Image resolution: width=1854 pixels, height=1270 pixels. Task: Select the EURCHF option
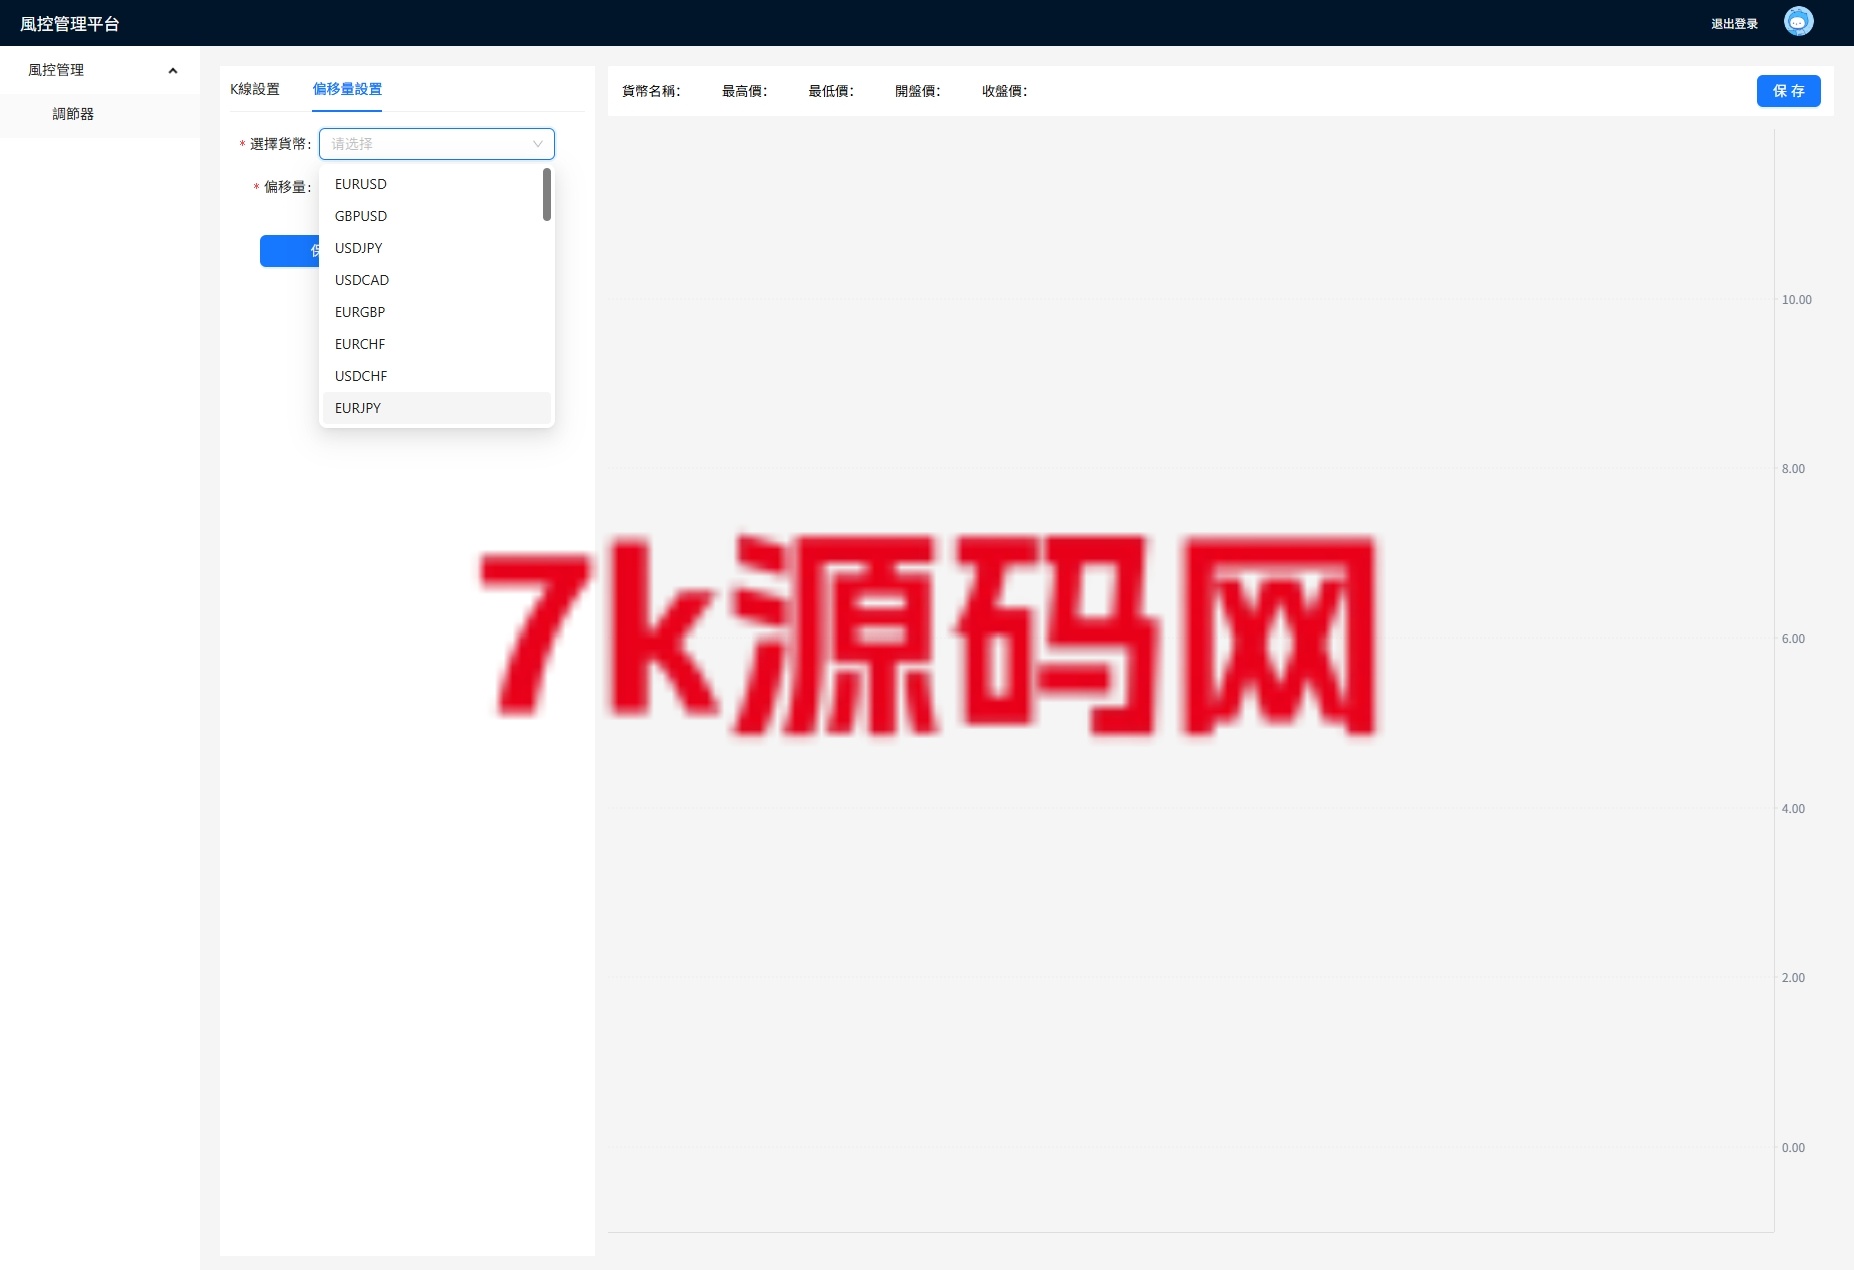click(x=436, y=344)
